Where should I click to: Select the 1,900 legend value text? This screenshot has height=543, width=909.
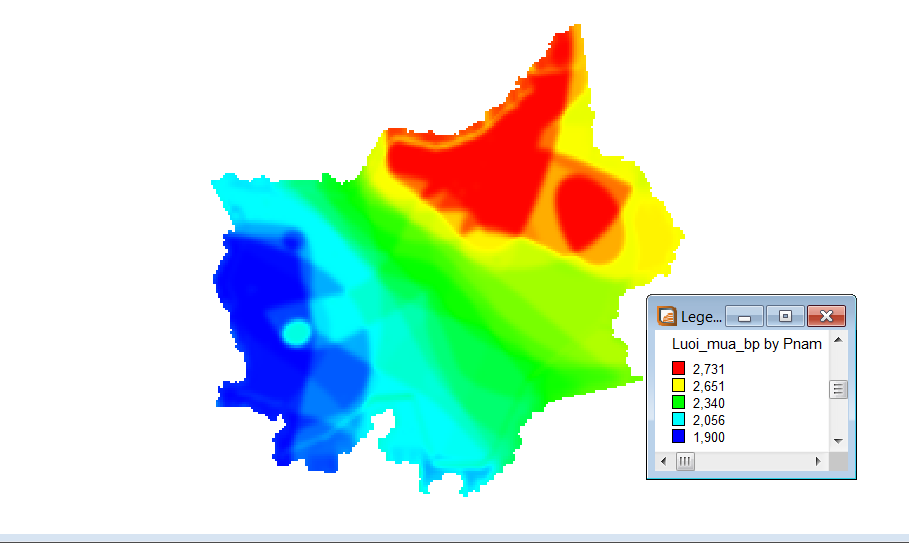pyautogui.click(x=708, y=437)
